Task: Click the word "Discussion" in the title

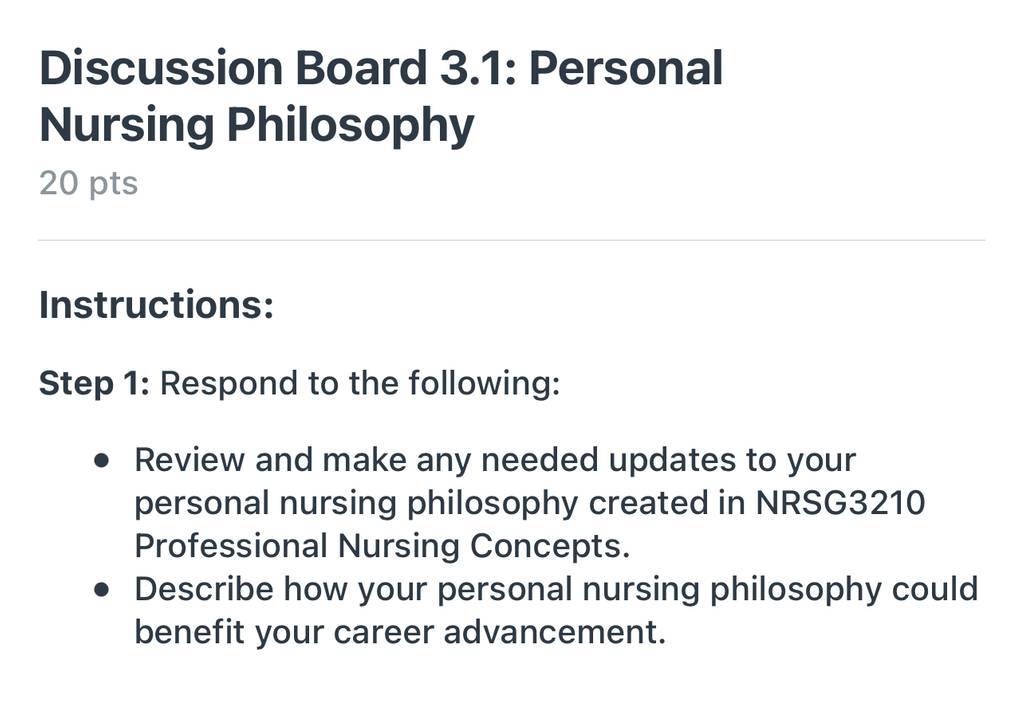Action: pyautogui.click(x=161, y=68)
